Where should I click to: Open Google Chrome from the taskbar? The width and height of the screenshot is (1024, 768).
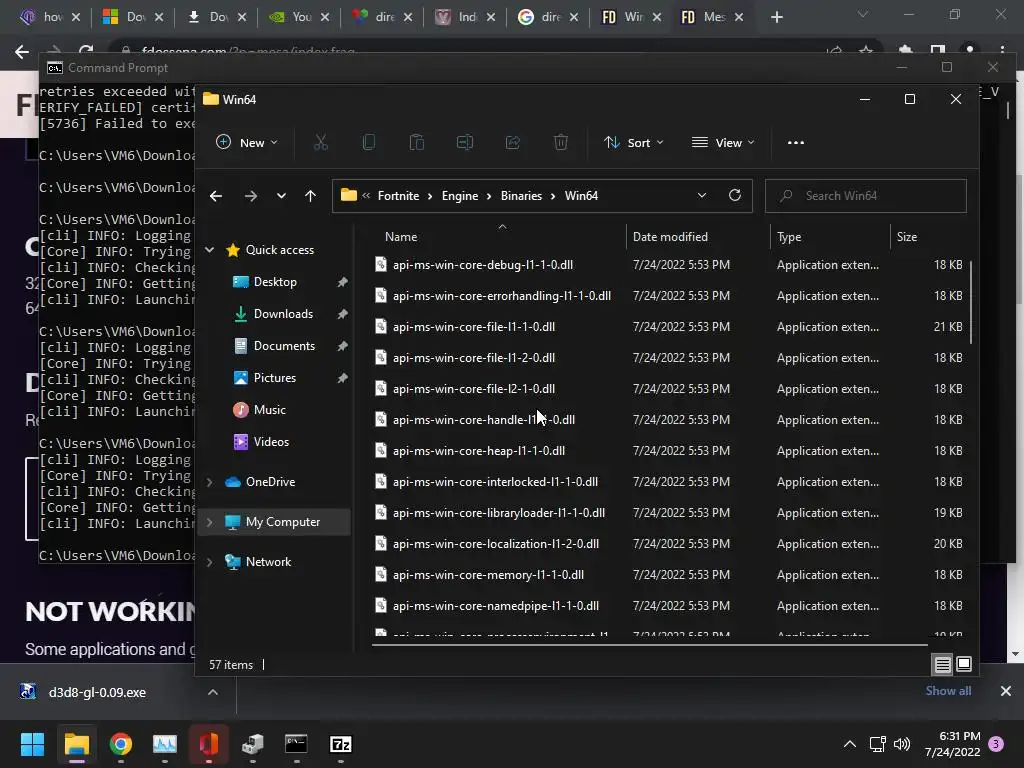(121, 744)
